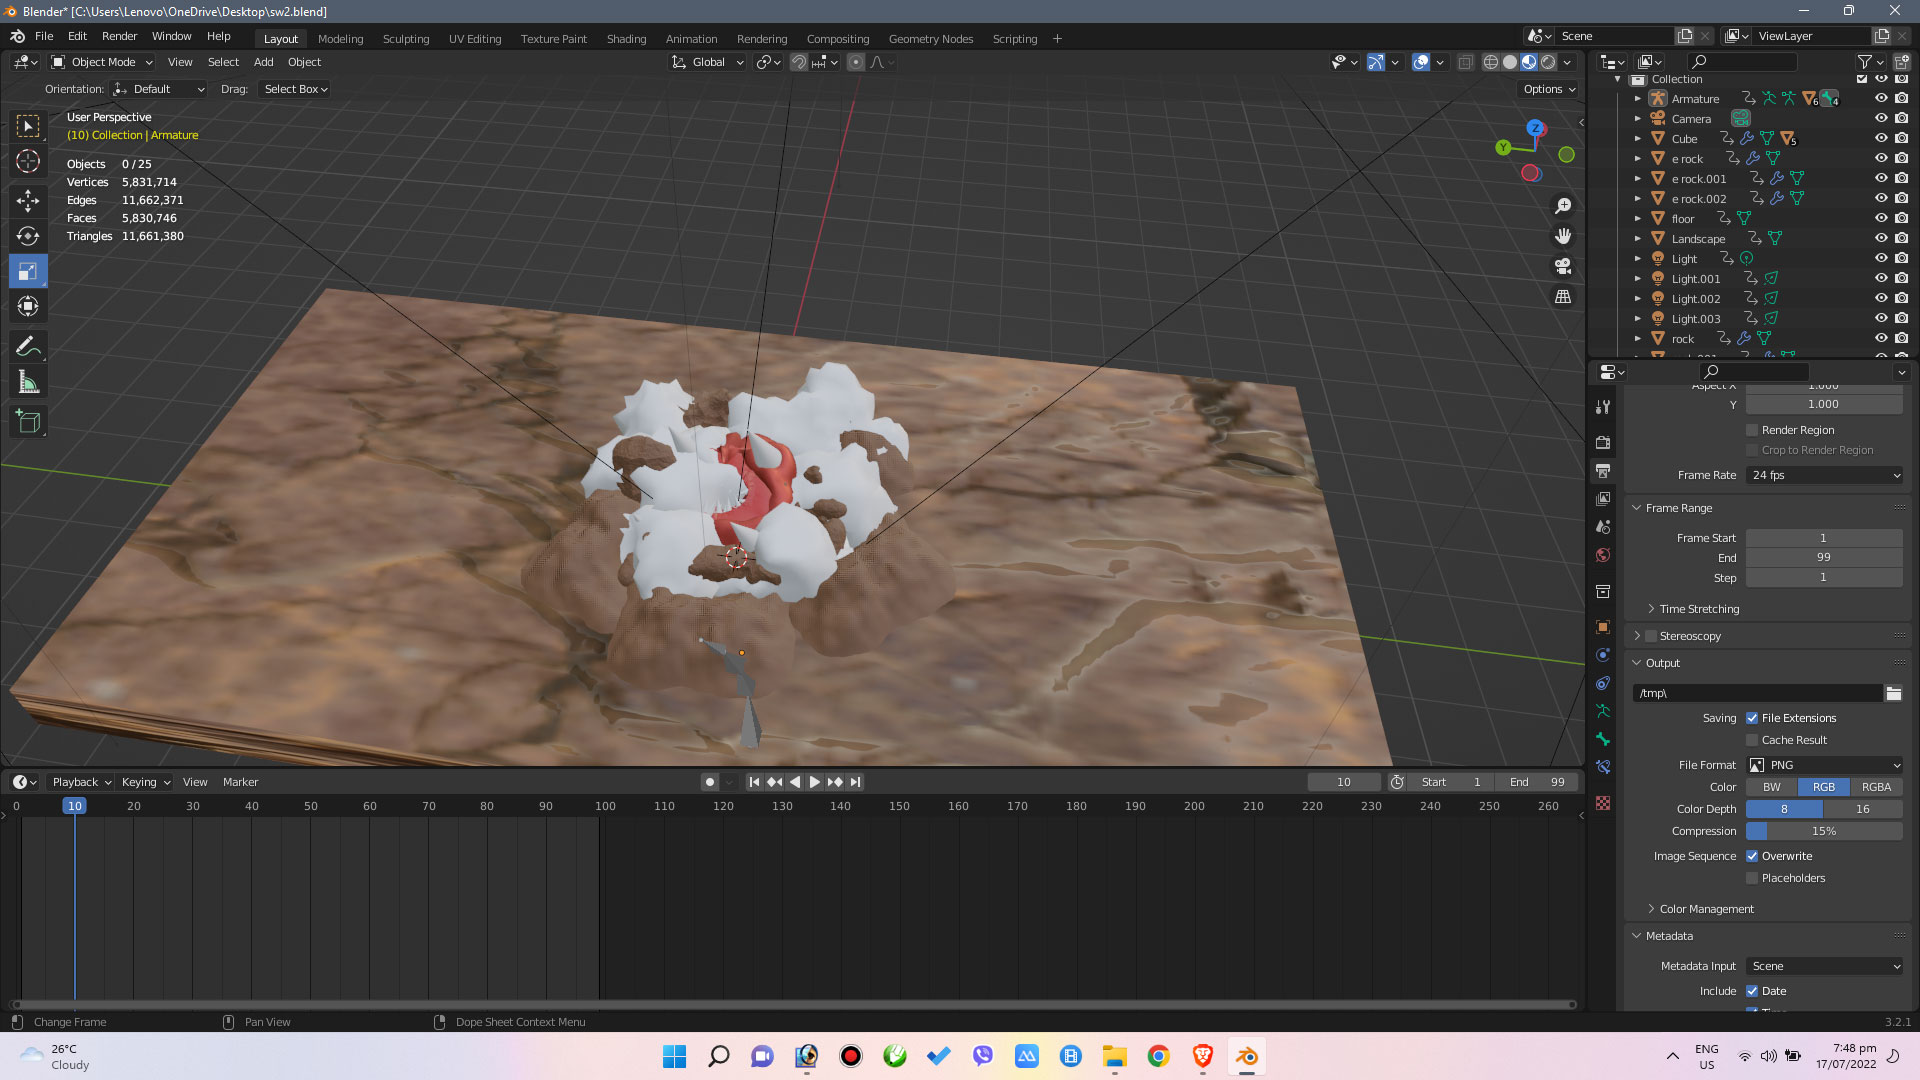Select the Select Box tool in toolbar
This screenshot has height=1080, width=1920.
tap(28, 126)
